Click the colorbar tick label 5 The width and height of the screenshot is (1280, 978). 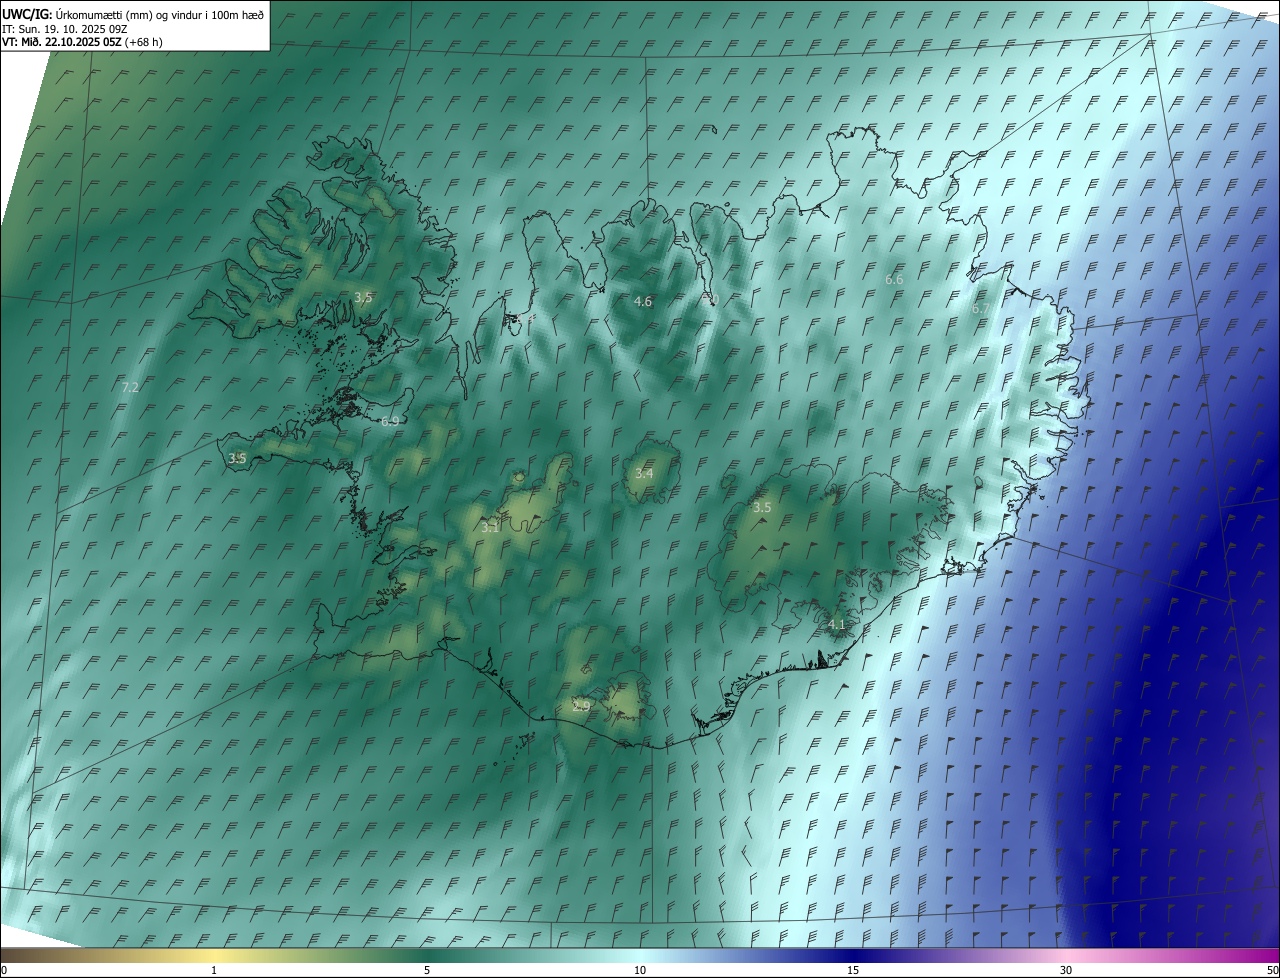[427, 970]
